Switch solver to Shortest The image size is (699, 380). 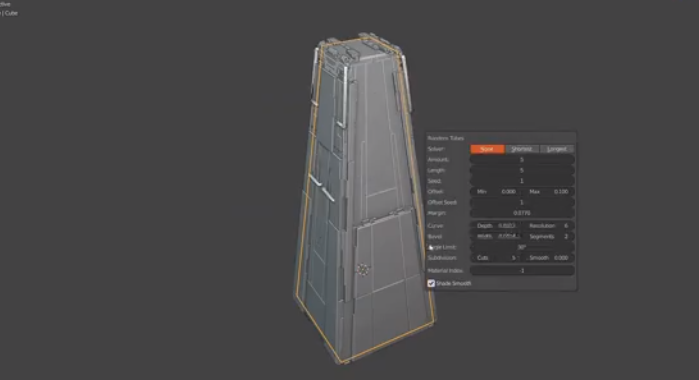tap(522, 149)
